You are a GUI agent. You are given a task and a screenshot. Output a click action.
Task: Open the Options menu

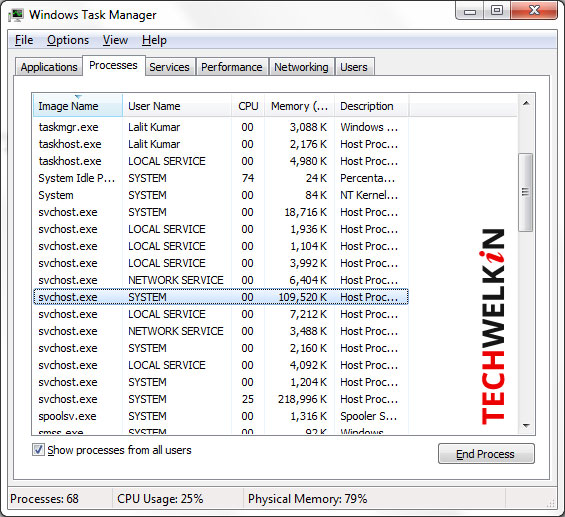click(x=68, y=40)
